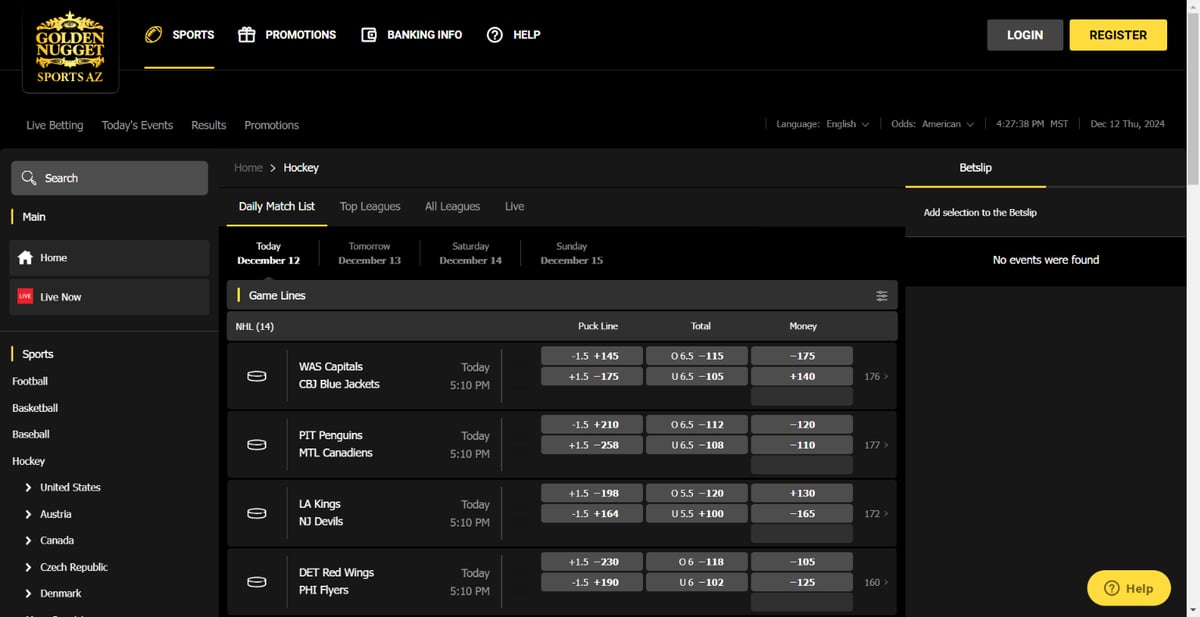This screenshot has width=1200, height=617.
Task: Bet Canadiens puck line +1.5 −258
Action: 592,445
